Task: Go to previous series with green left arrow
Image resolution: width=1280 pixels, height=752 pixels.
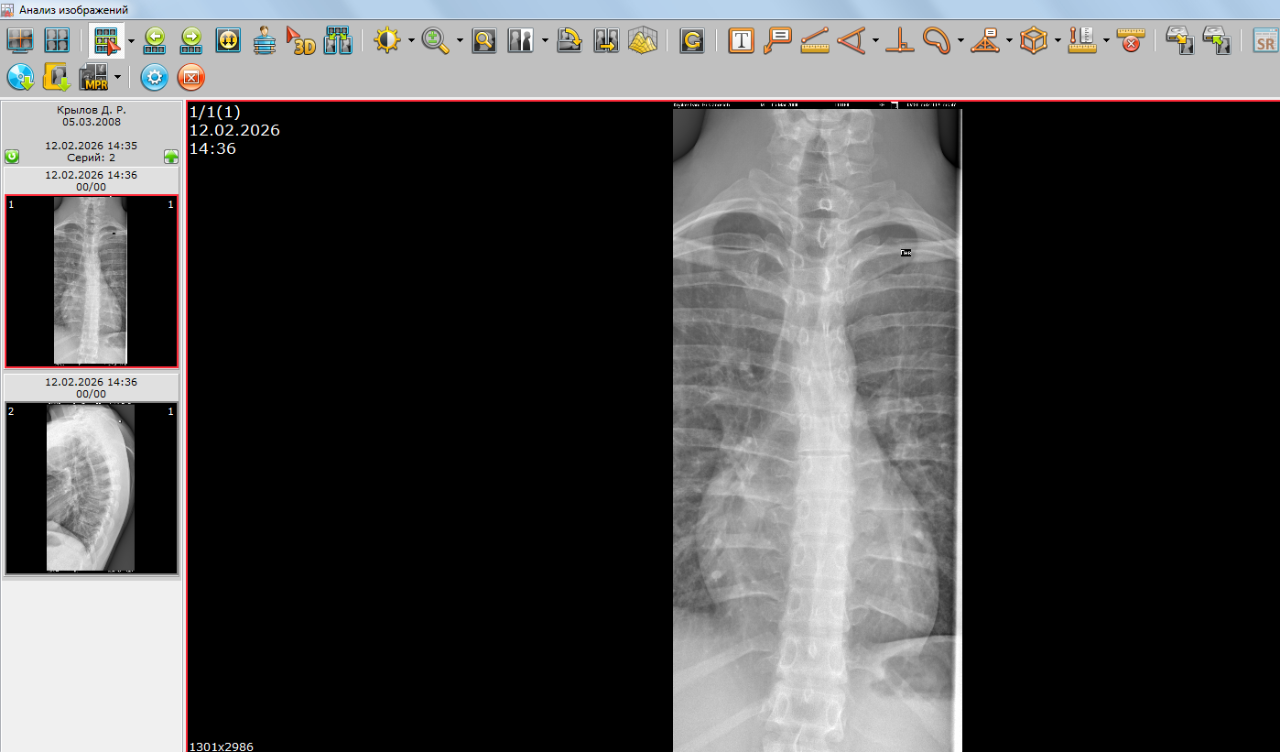Action: tap(155, 41)
